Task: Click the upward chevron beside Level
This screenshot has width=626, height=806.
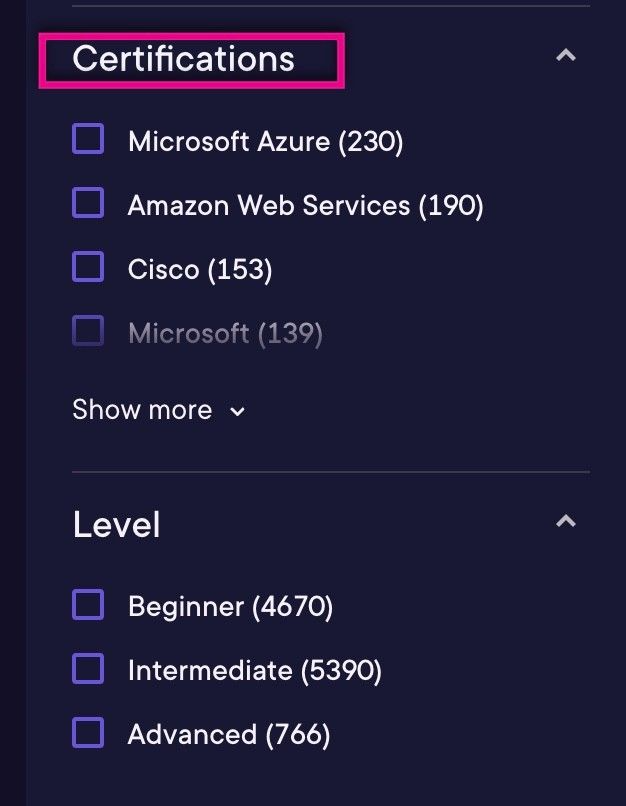Action: (x=566, y=521)
